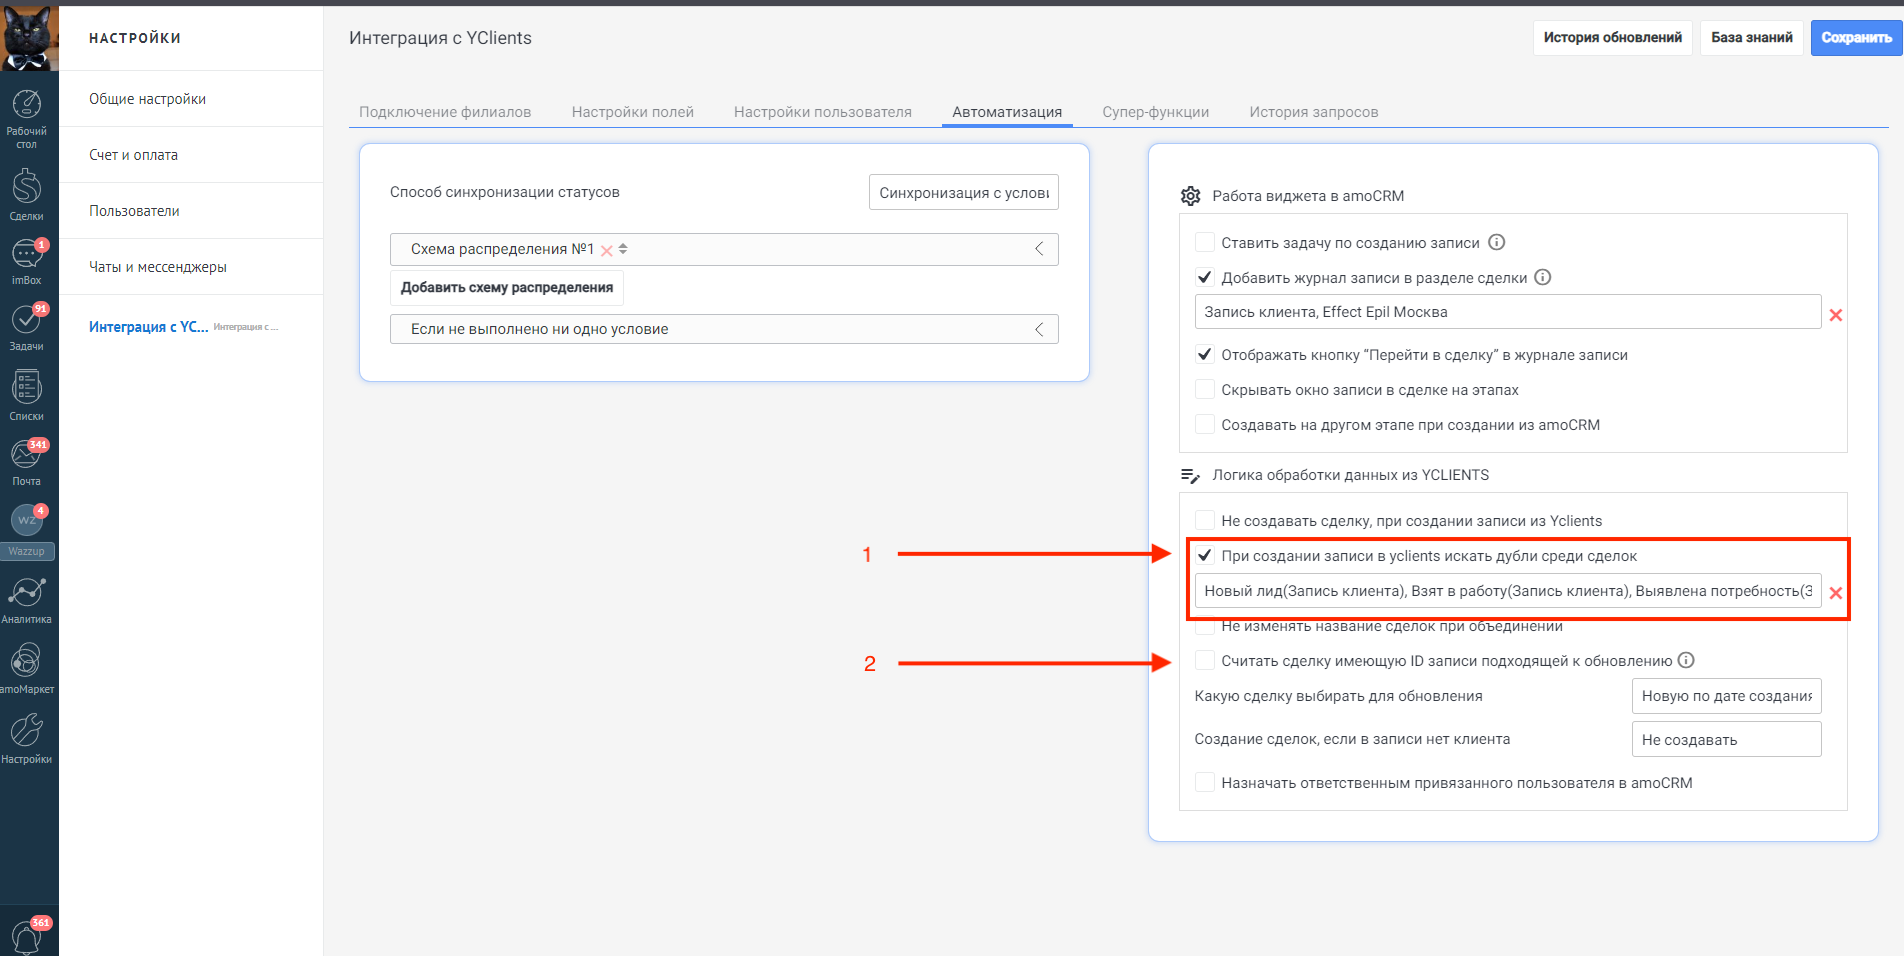Switch to Супер-функции tab

tap(1156, 112)
